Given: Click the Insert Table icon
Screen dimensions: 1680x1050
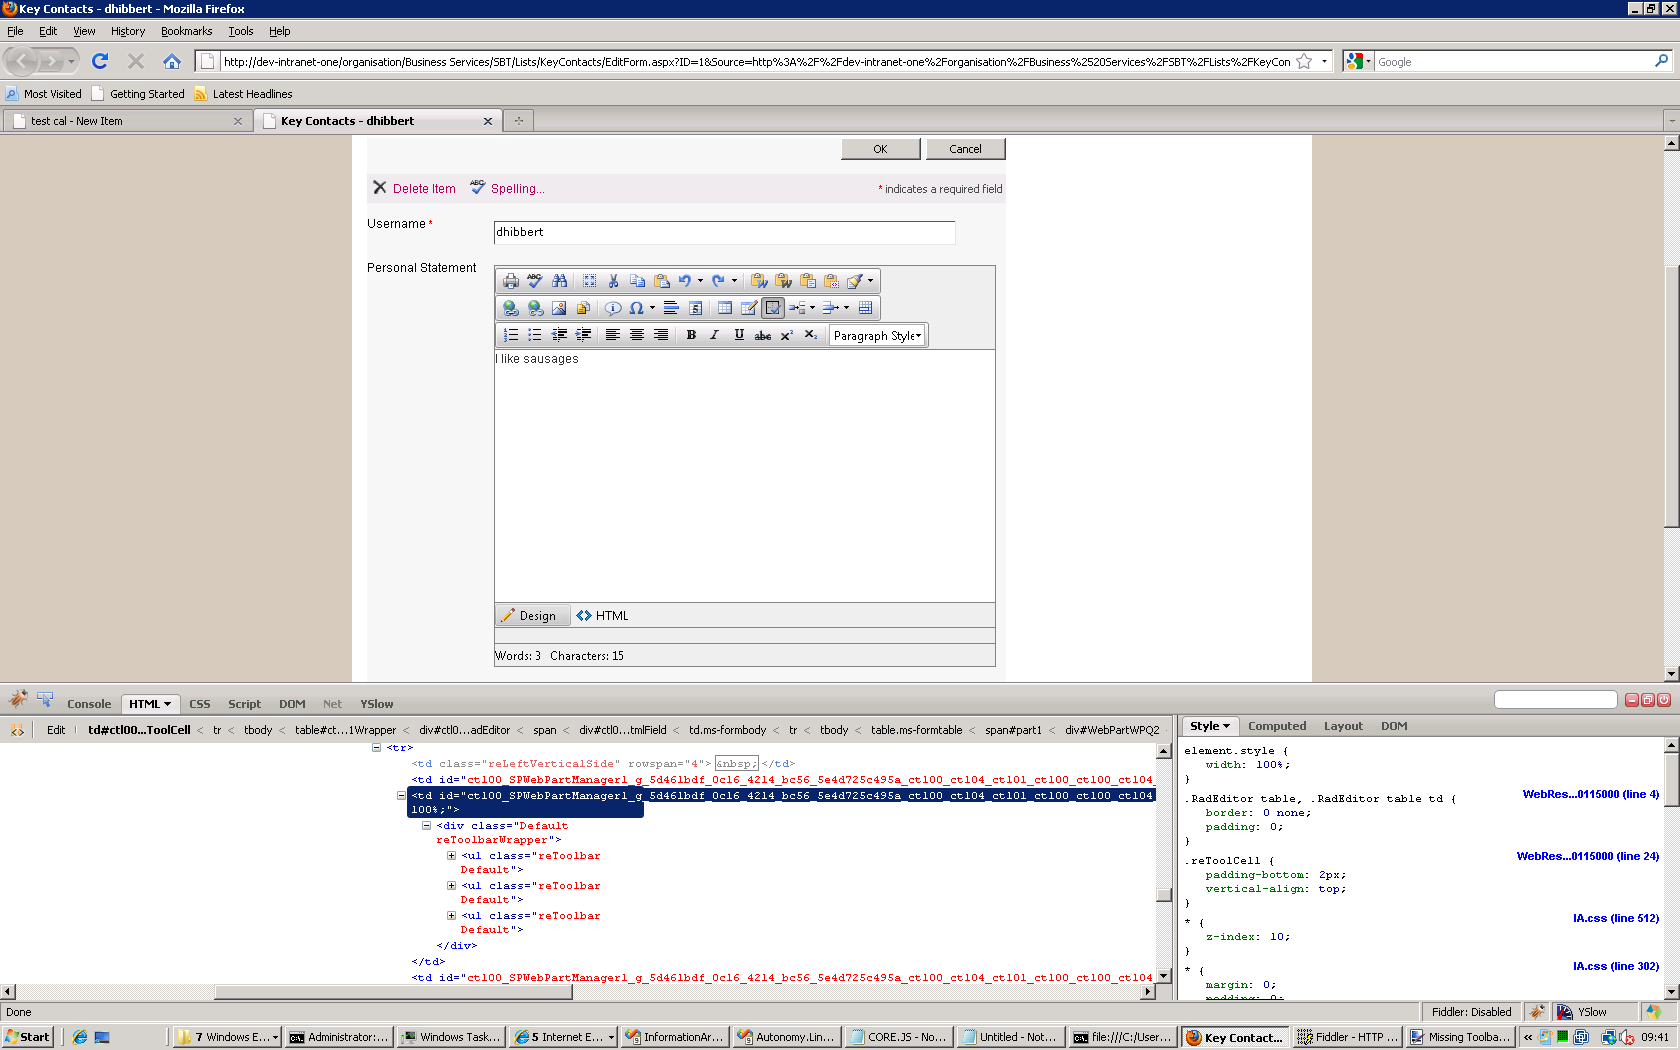Looking at the screenshot, I should pos(725,308).
